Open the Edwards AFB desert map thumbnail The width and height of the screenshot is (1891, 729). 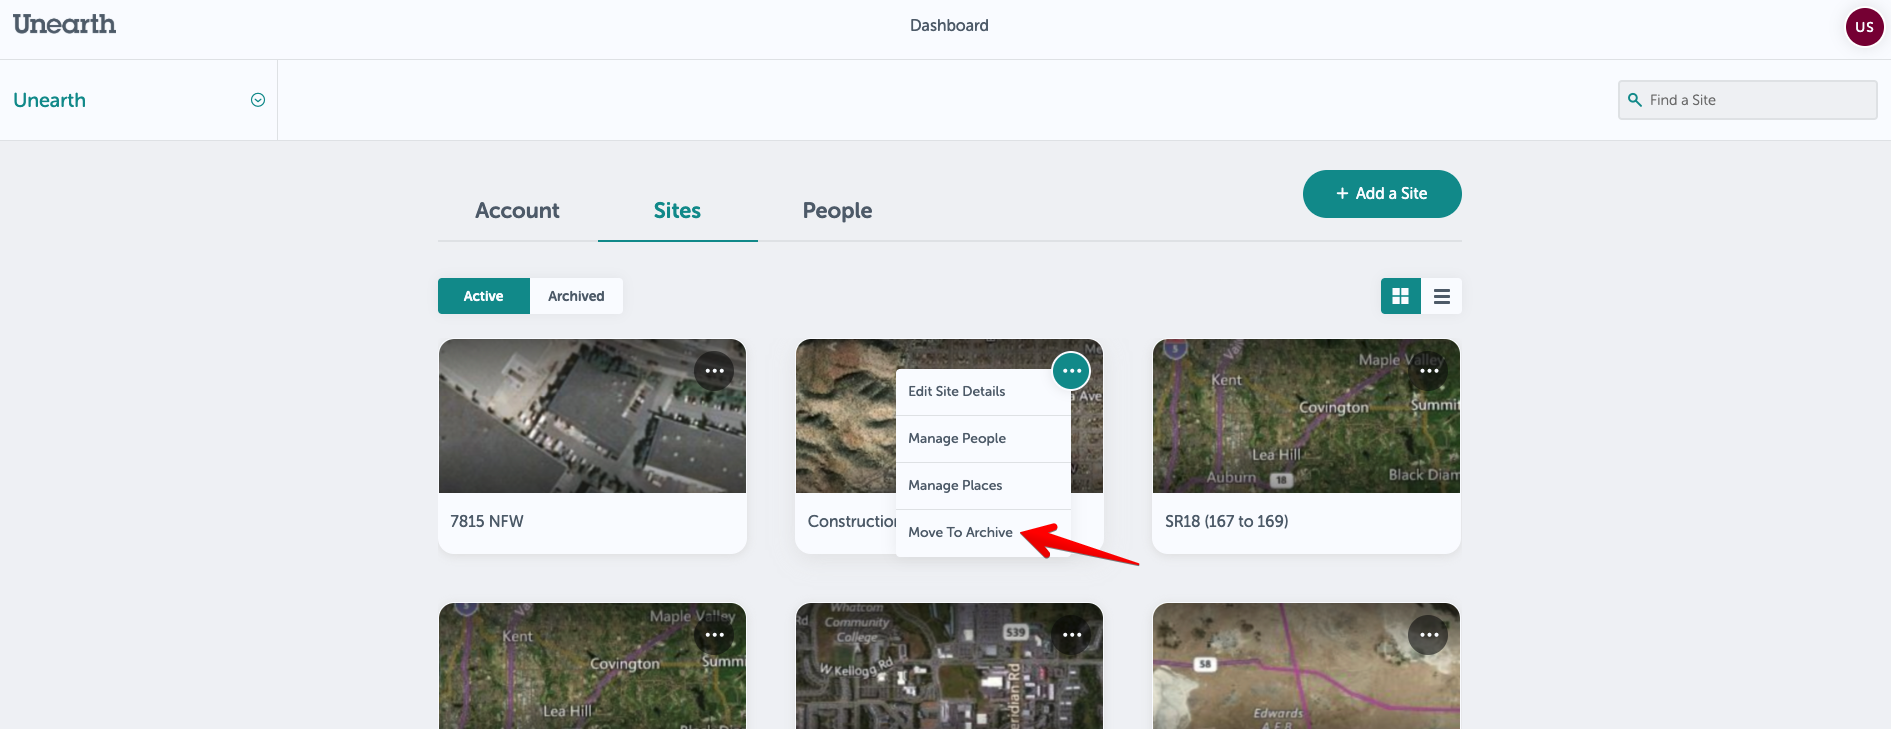(x=1306, y=666)
